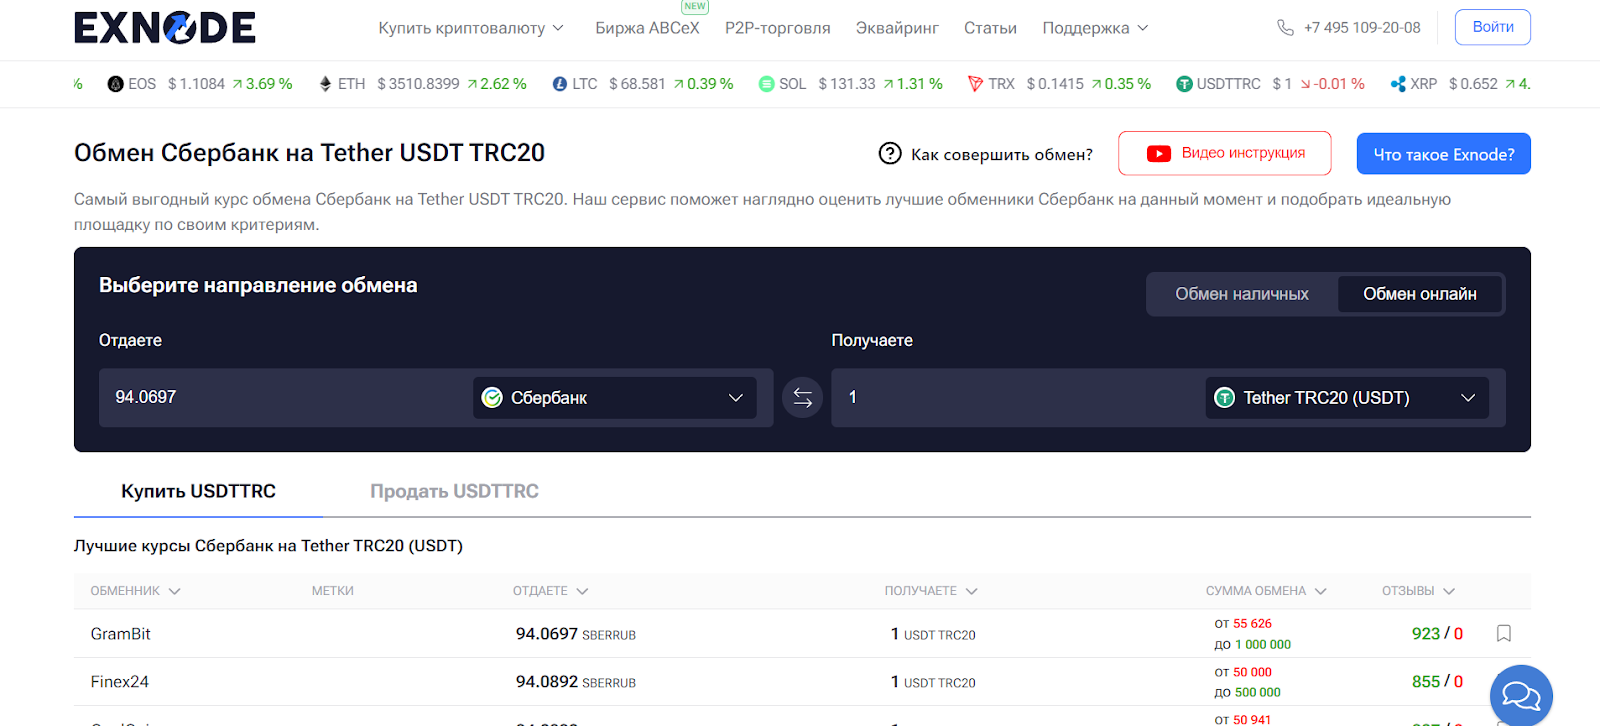Image resolution: width=1600 pixels, height=726 pixels.
Task: Open Статьи page
Action: click(990, 28)
